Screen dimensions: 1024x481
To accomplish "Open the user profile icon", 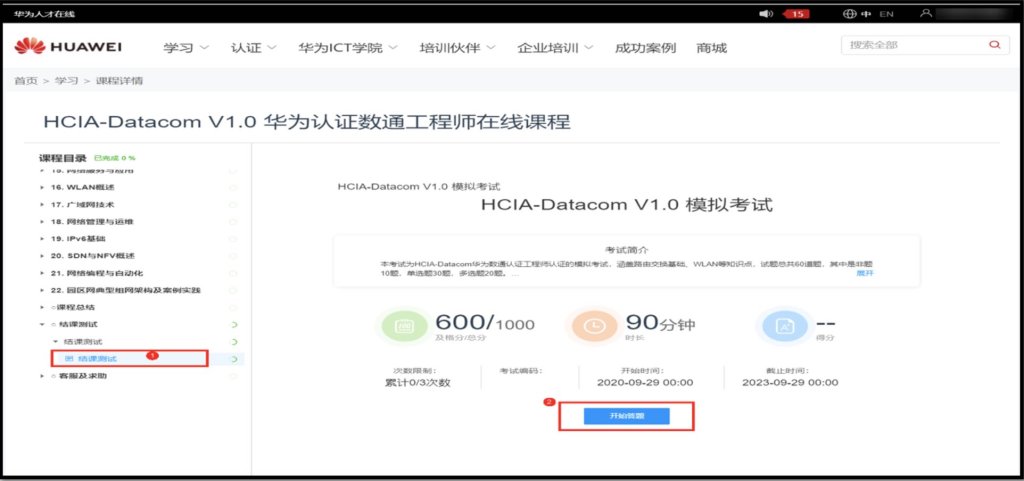I will 926,14.
